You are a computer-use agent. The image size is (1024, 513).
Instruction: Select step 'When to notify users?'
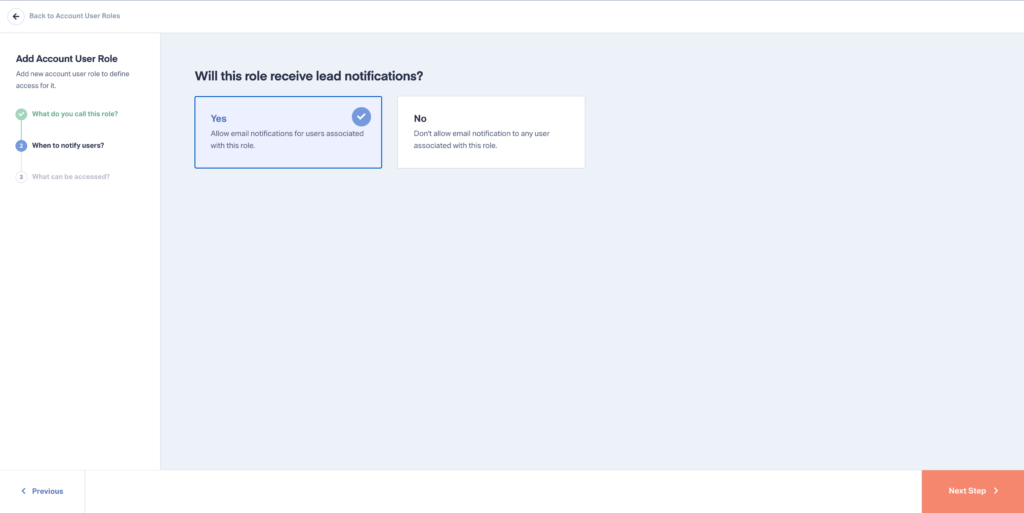pos(68,146)
